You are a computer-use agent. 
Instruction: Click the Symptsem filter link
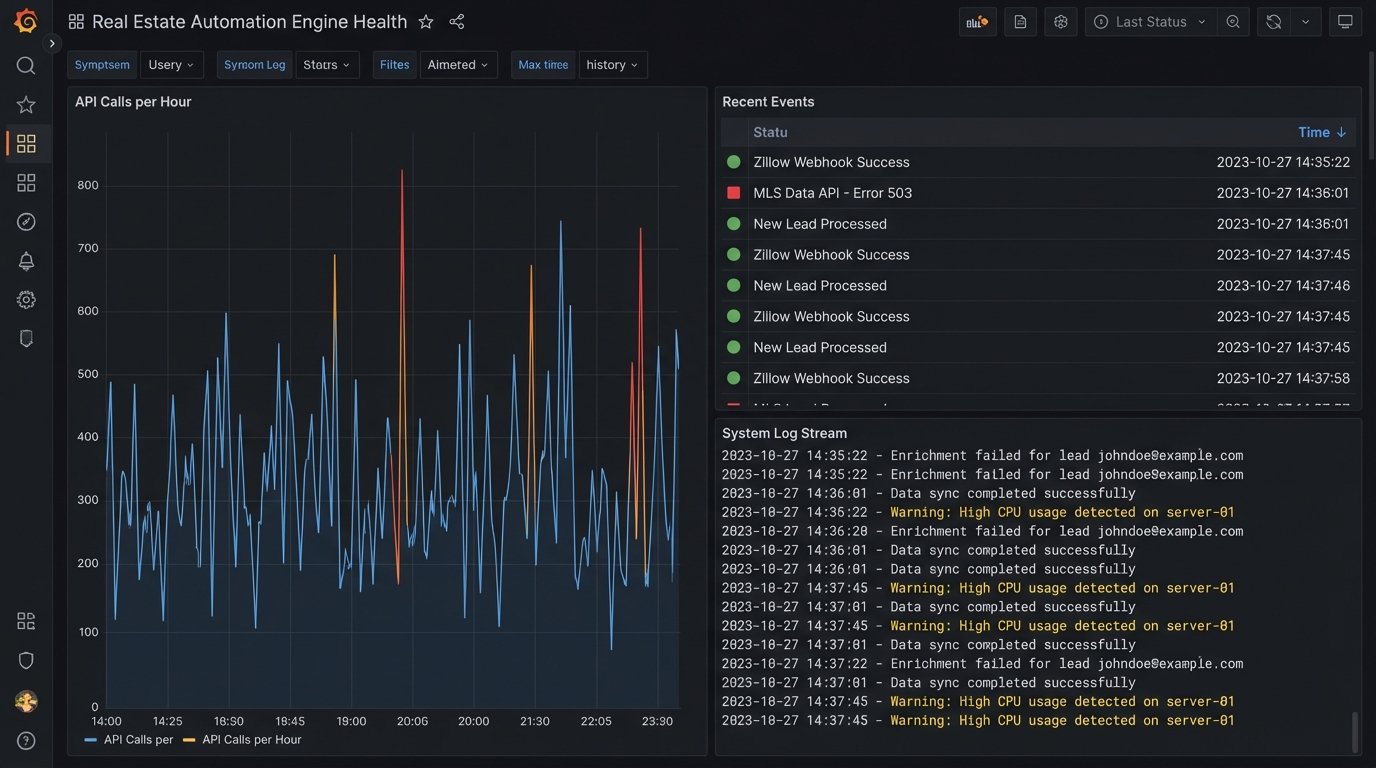coord(101,64)
